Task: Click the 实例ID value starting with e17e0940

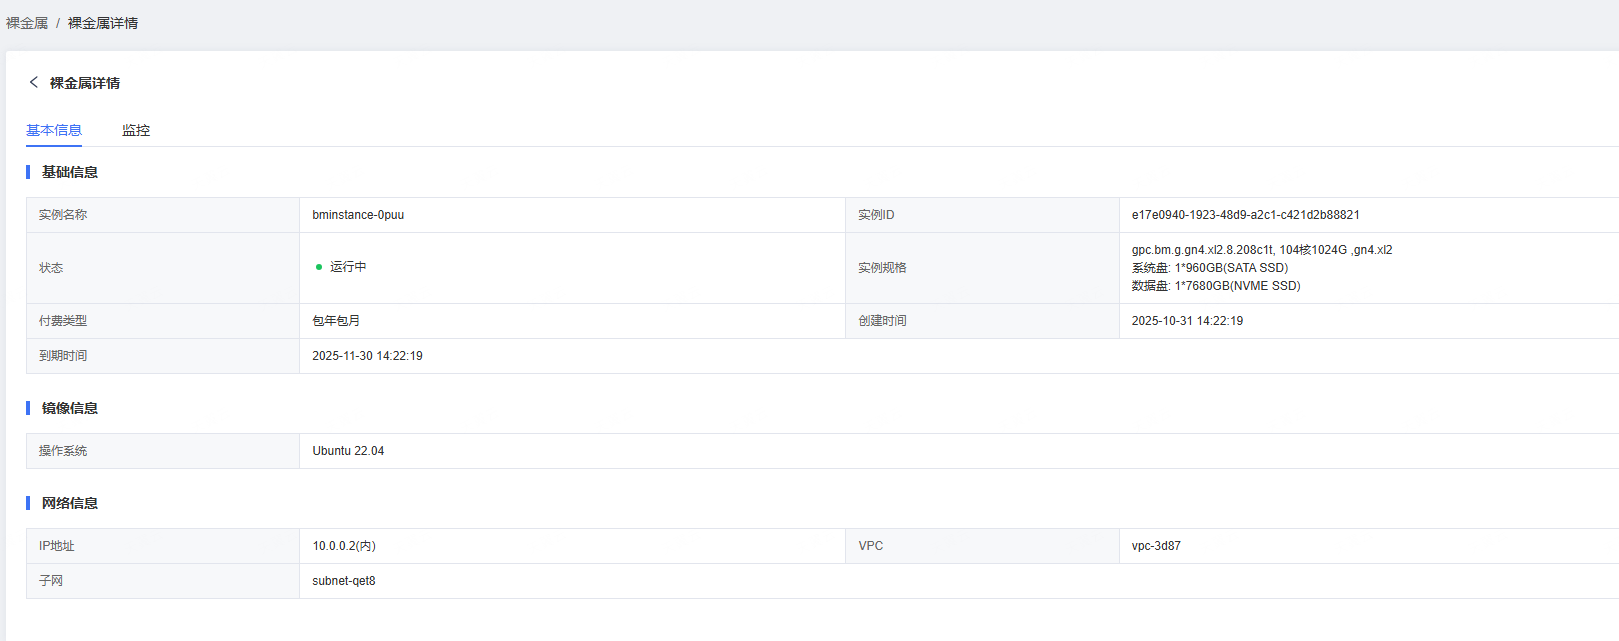Action: coord(1245,215)
